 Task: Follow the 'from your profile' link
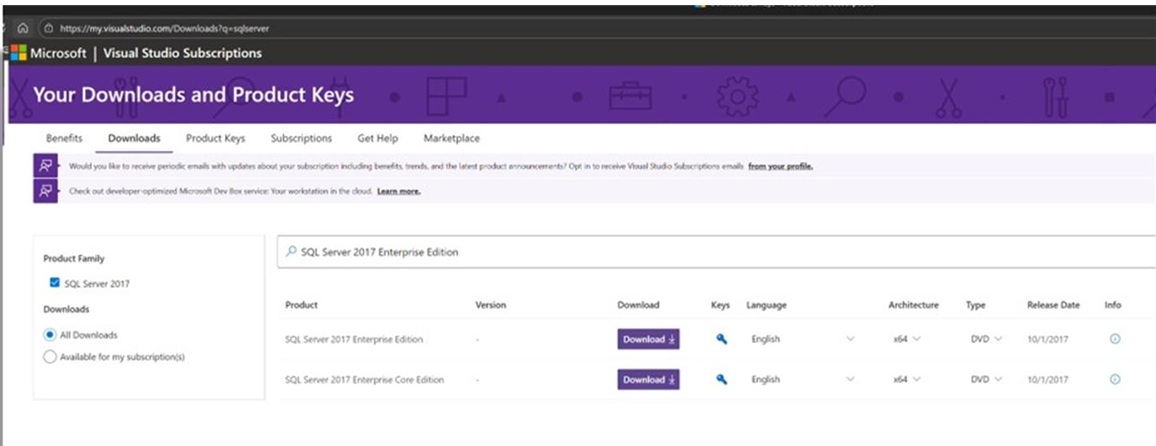click(780, 167)
